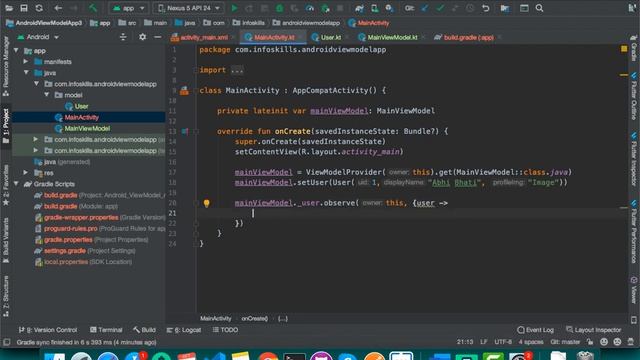Click the collapse-all icon in Project panel
The width and height of the screenshot is (640, 360).
123,37
